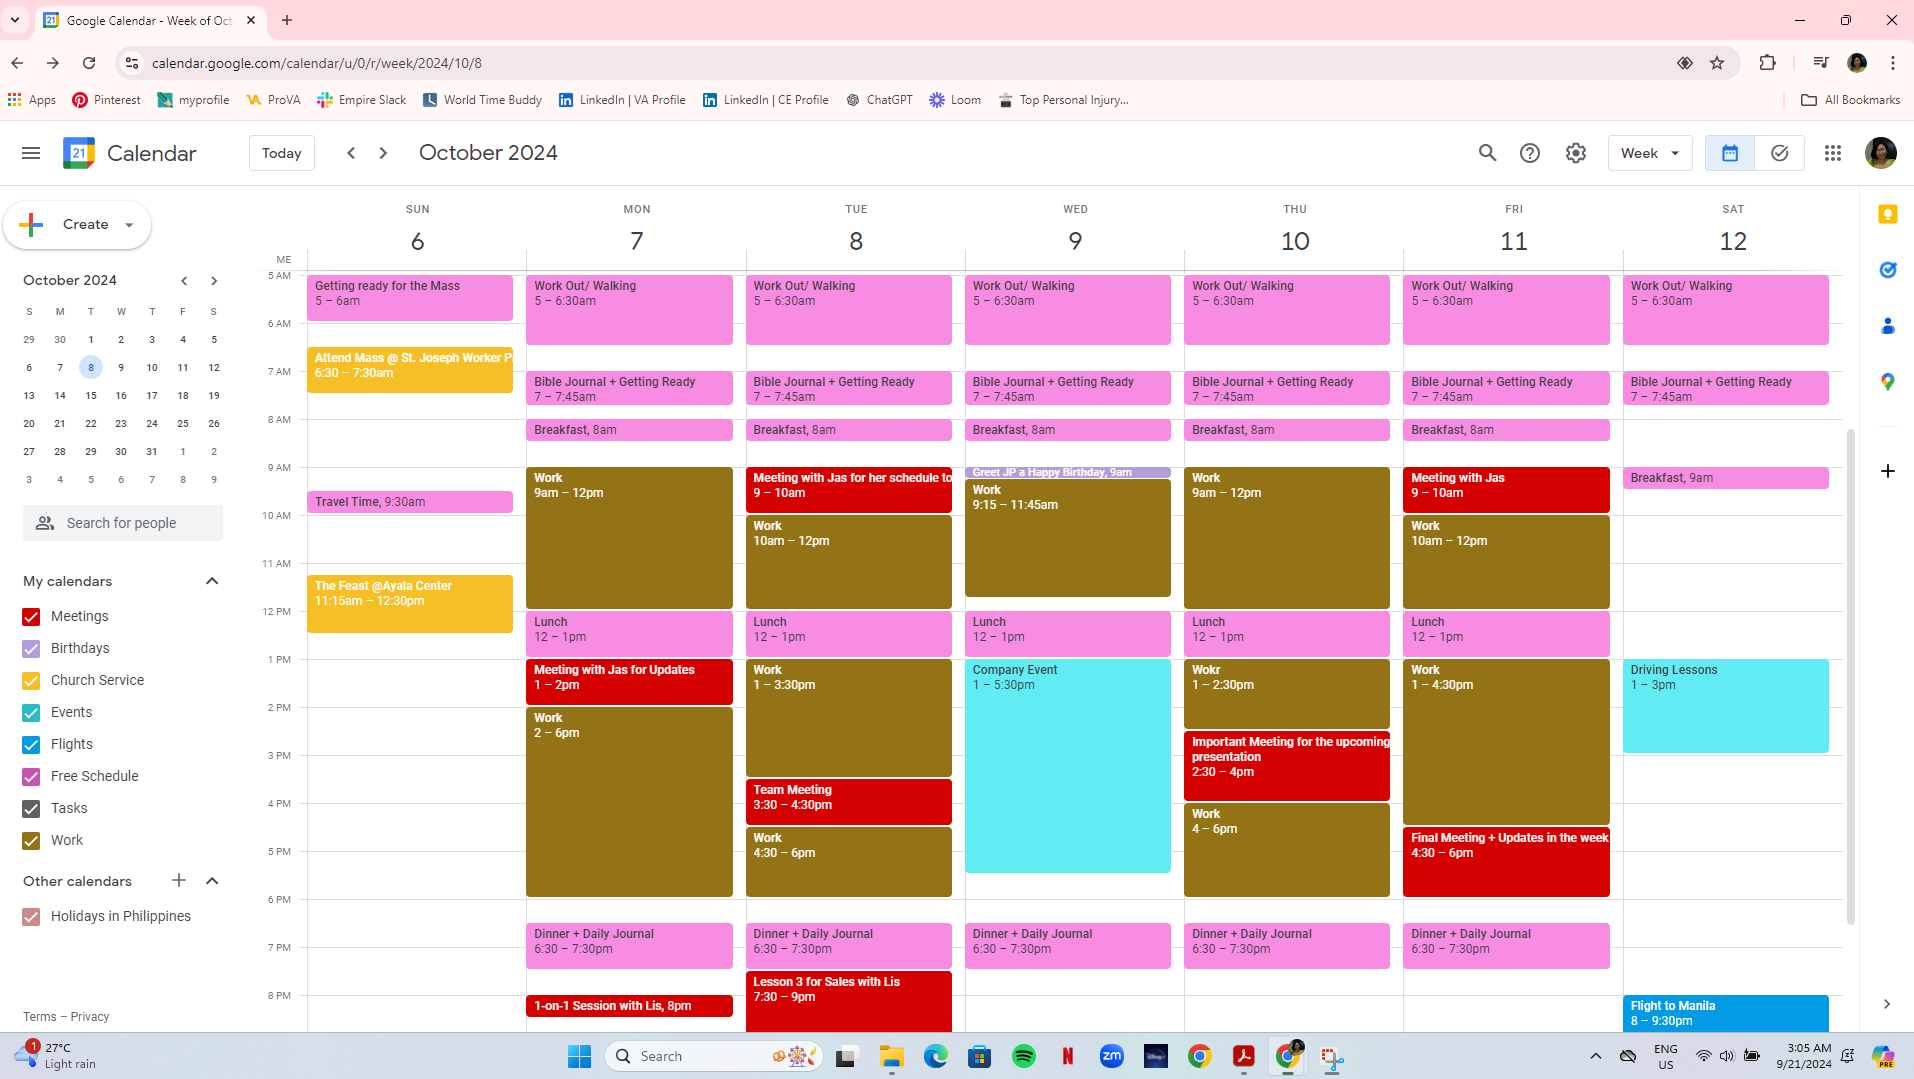Screen dimensions: 1914x1079
Task: Open Loom bookmark
Action: tap(955, 100)
